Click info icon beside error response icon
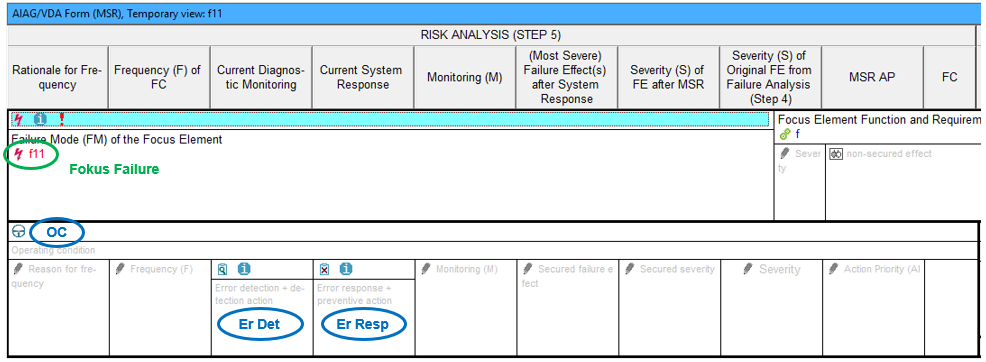The image size is (986, 362). coord(346,269)
